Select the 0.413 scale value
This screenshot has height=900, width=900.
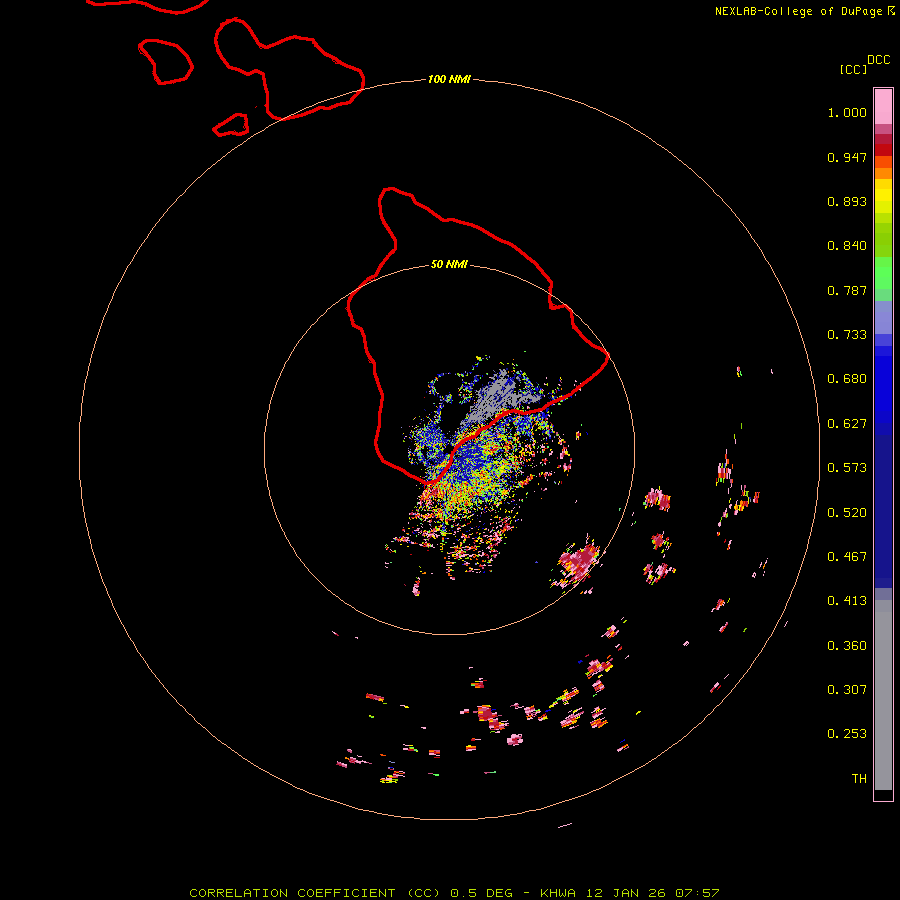point(847,601)
